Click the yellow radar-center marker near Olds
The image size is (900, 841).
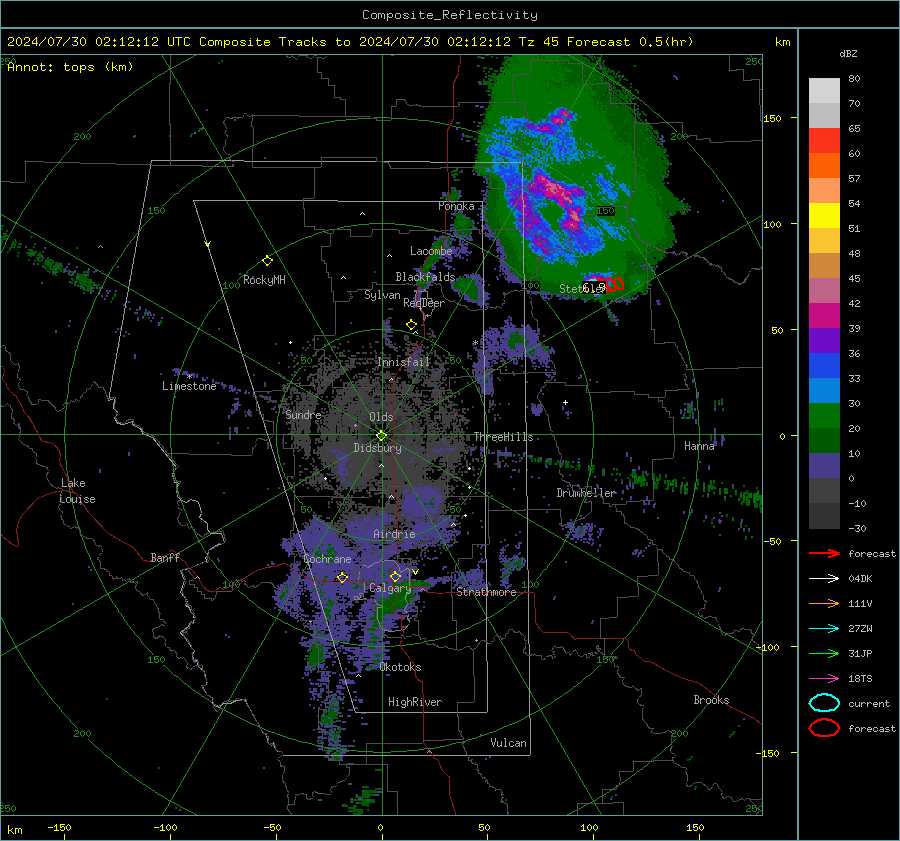(381, 435)
